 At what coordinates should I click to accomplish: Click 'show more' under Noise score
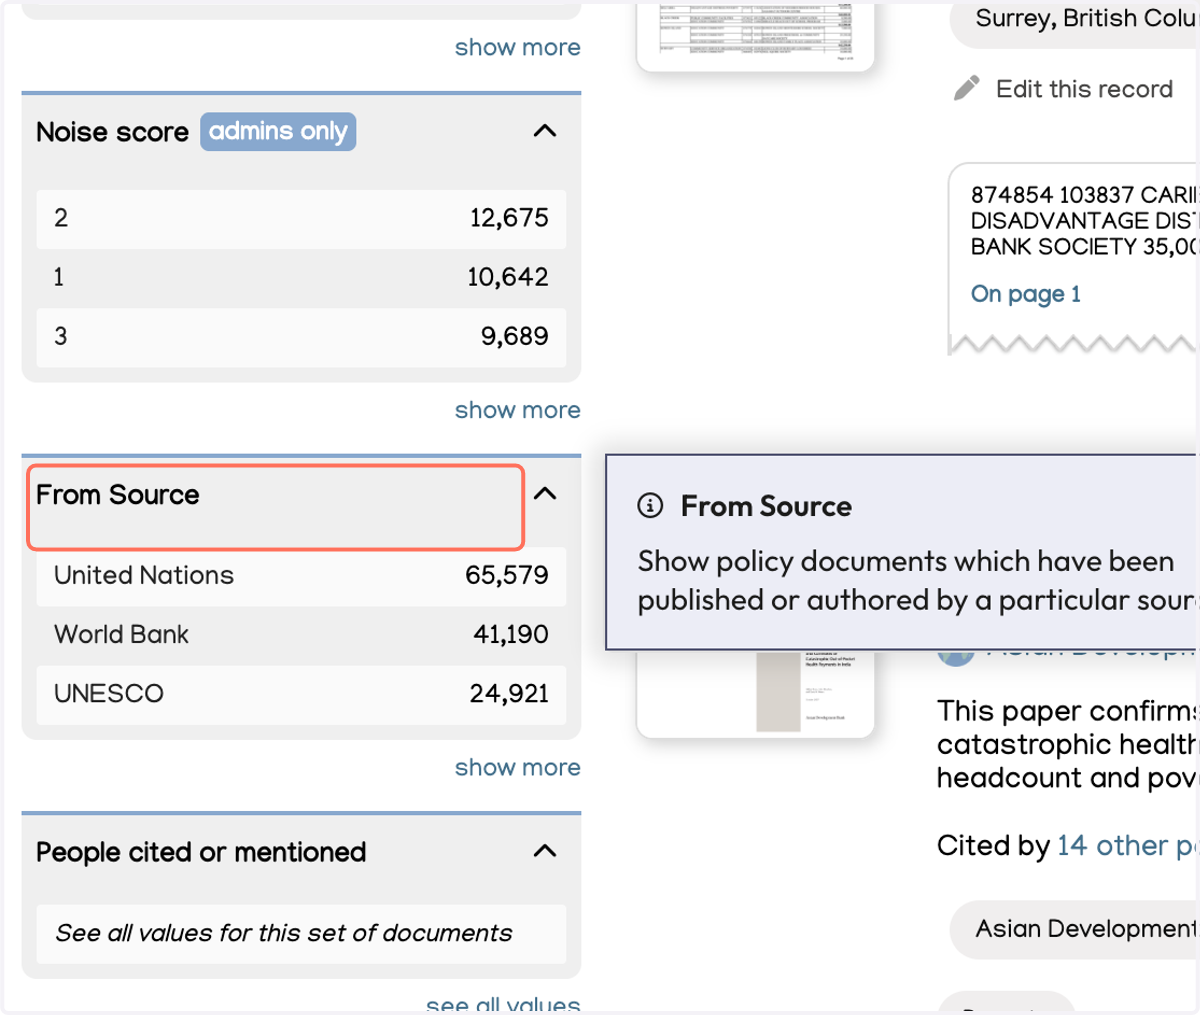517,410
